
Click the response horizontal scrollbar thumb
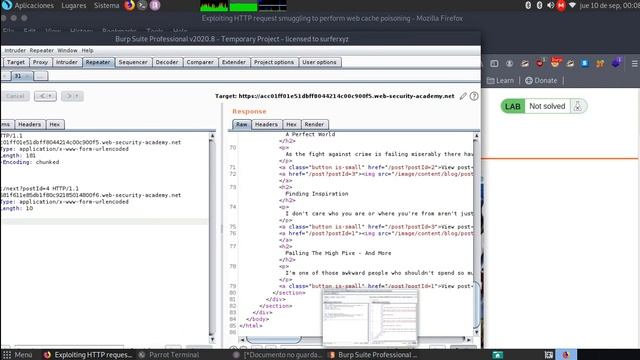coord(273,340)
